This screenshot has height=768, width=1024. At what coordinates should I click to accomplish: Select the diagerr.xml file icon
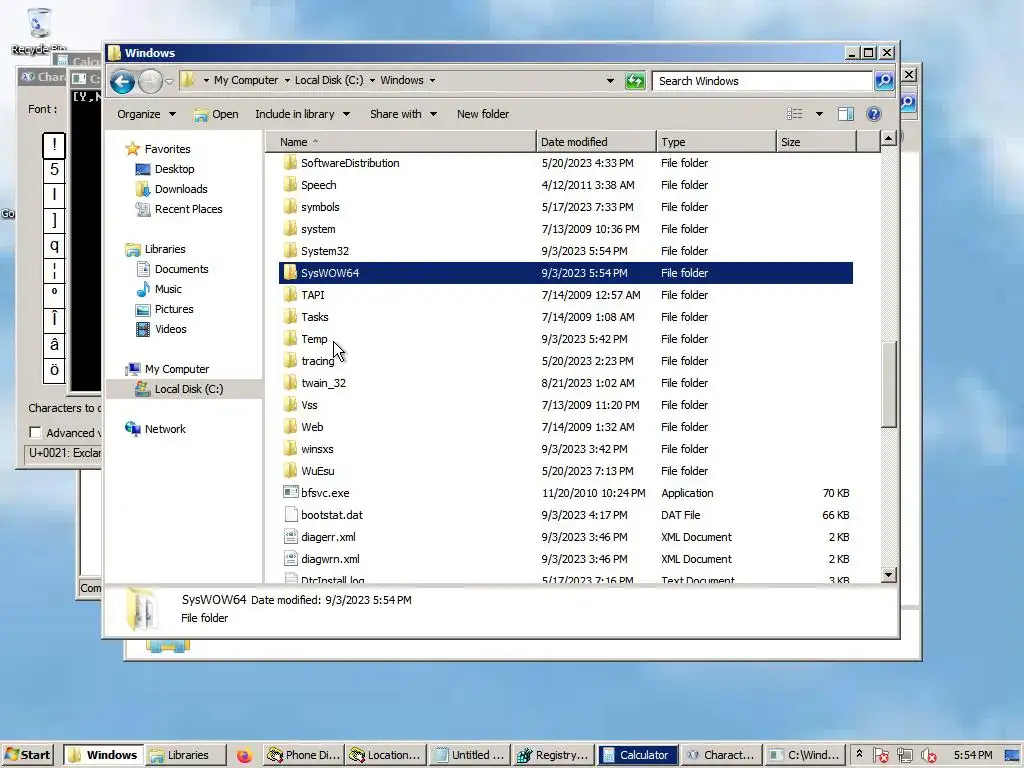(x=291, y=537)
